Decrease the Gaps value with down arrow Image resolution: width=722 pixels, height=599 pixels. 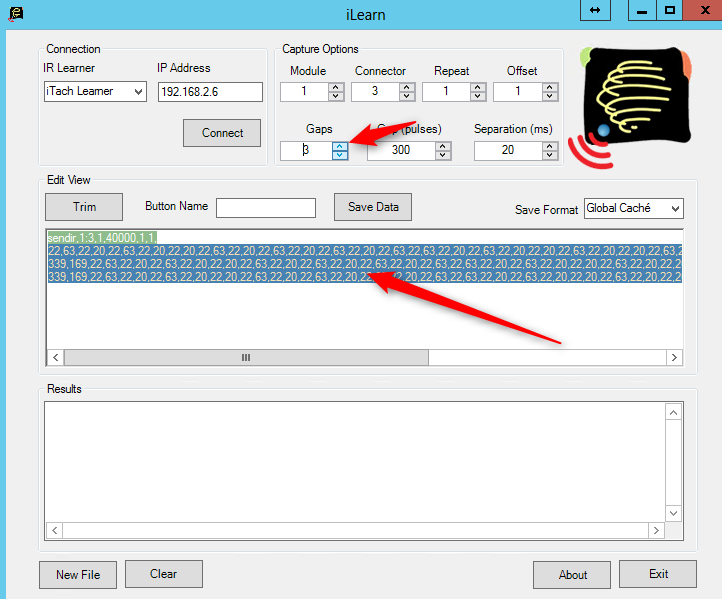tap(340, 155)
